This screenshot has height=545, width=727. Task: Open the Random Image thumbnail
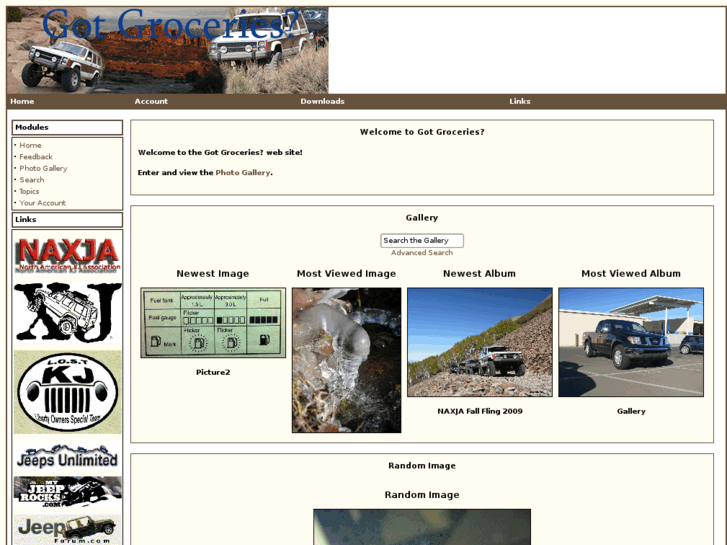[x=422, y=527]
